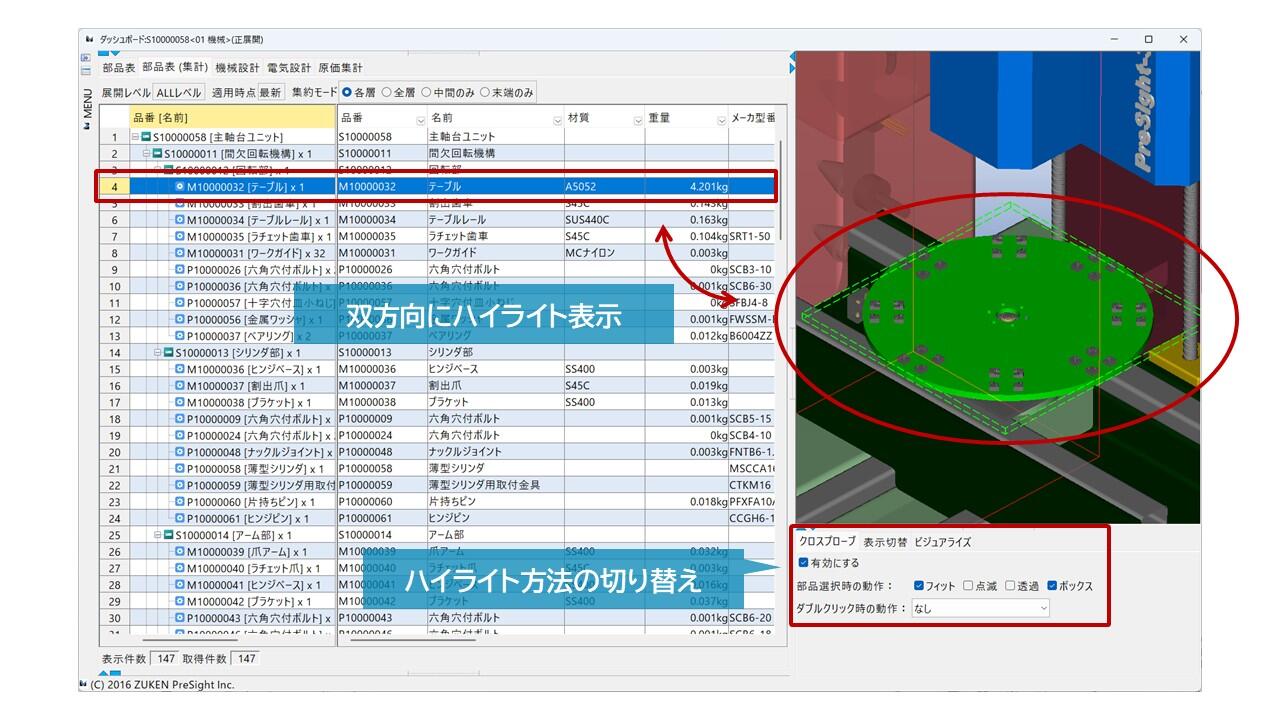The height and width of the screenshot is (720, 1280).
Task: Click the assembly icon of S10000013 シリンダ部
Action: point(169,352)
